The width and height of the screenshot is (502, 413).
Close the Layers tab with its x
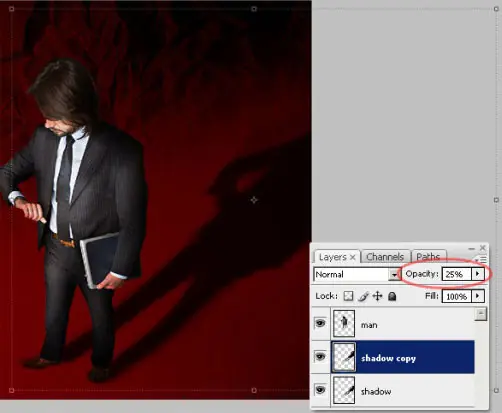click(352, 257)
